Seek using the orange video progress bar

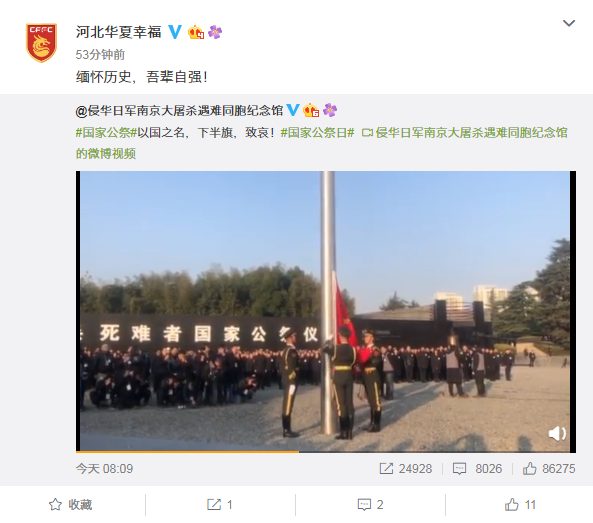pyautogui.click(x=326, y=452)
